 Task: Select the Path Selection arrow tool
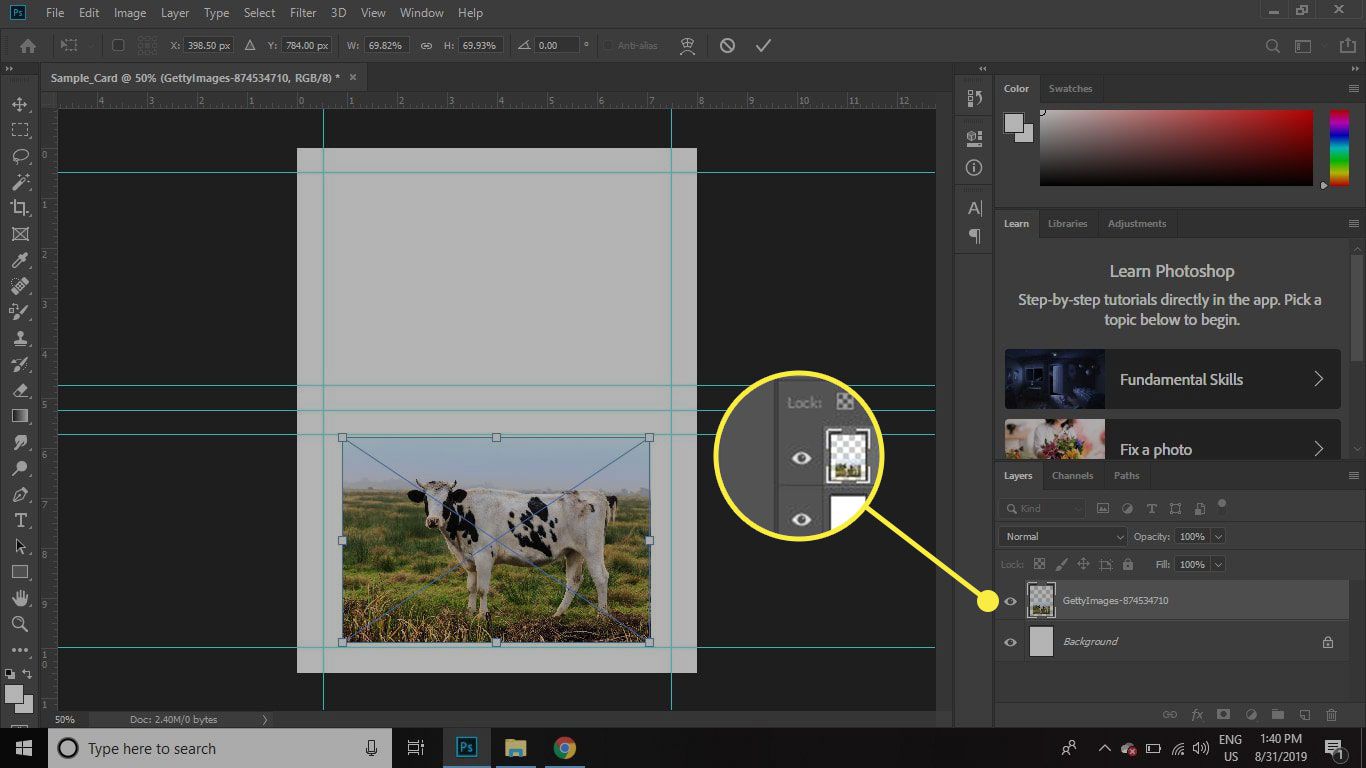[x=20, y=547]
